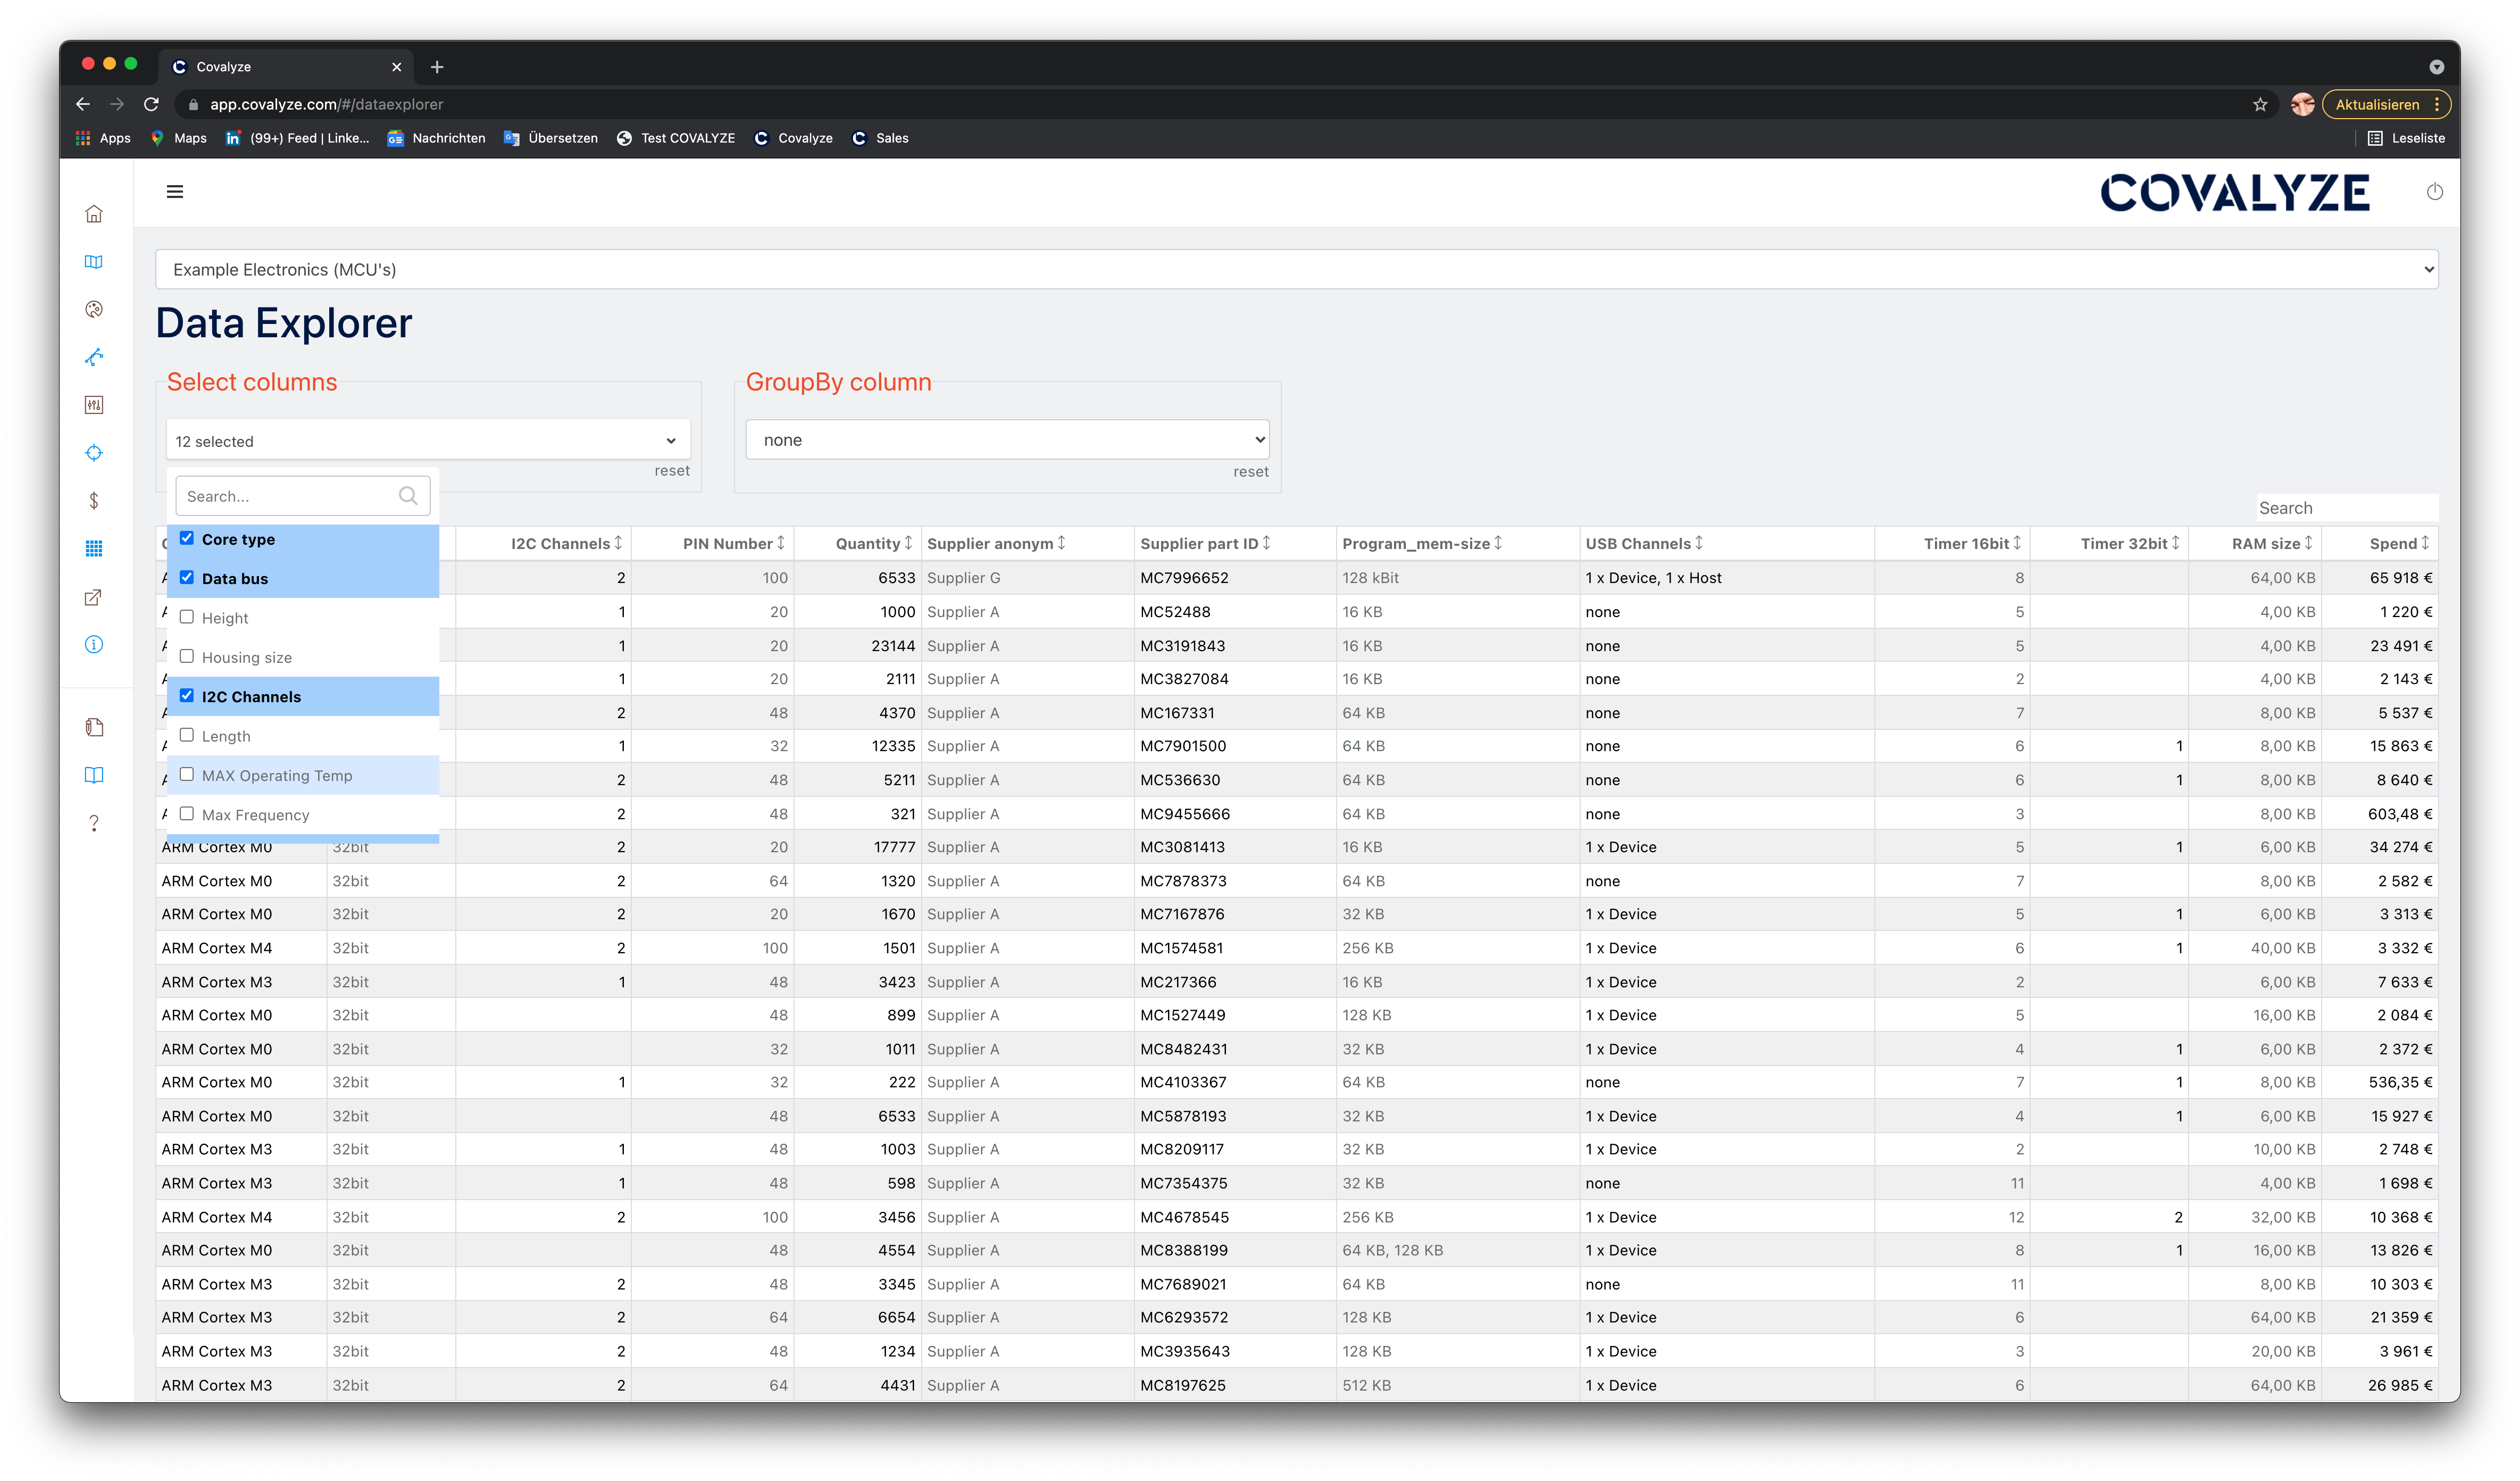Enable the Height column checkbox

(x=187, y=617)
